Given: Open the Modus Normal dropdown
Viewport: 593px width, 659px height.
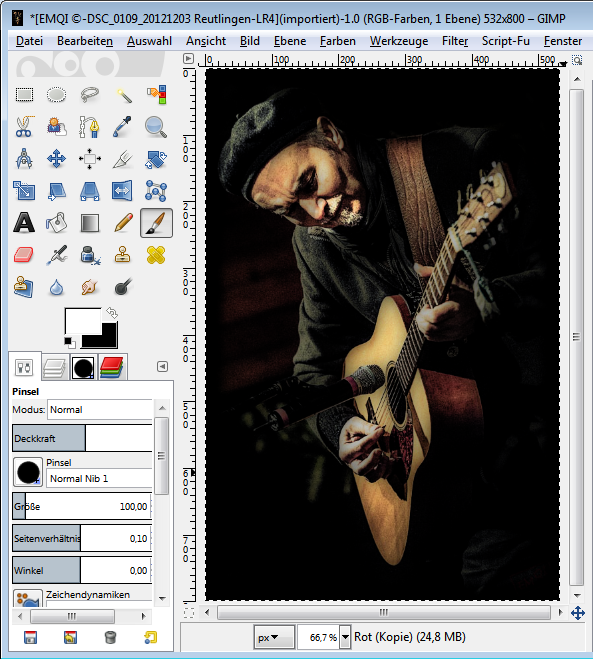Looking at the screenshot, I should coord(100,409).
